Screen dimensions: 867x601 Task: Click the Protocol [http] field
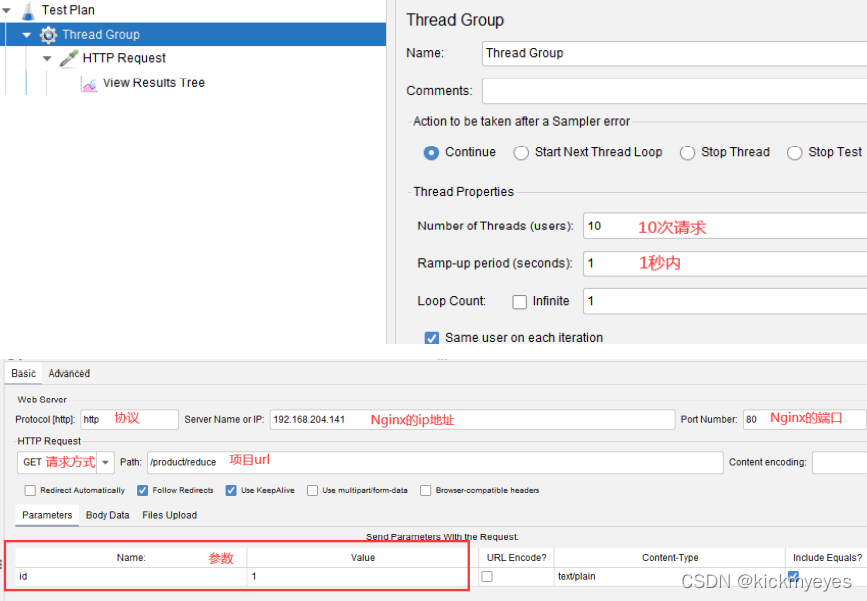coord(129,420)
